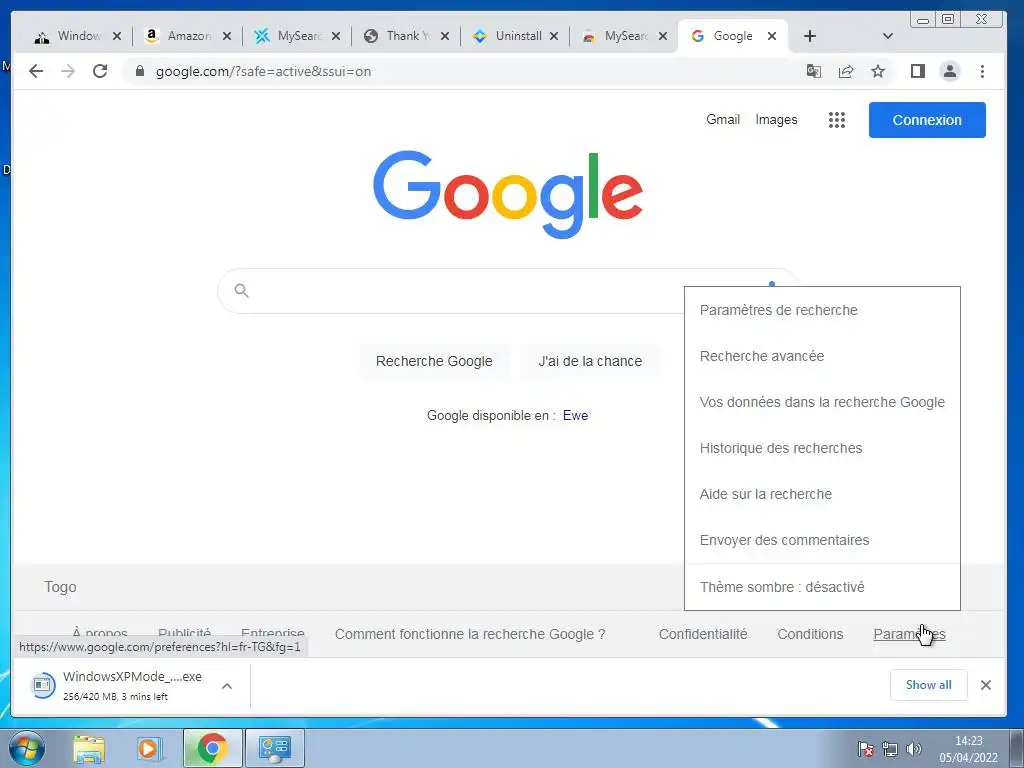Image resolution: width=1024 pixels, height=768 pixels.
Task: Click the WindowsXPMode download file icon
Action: click(42, 685)
